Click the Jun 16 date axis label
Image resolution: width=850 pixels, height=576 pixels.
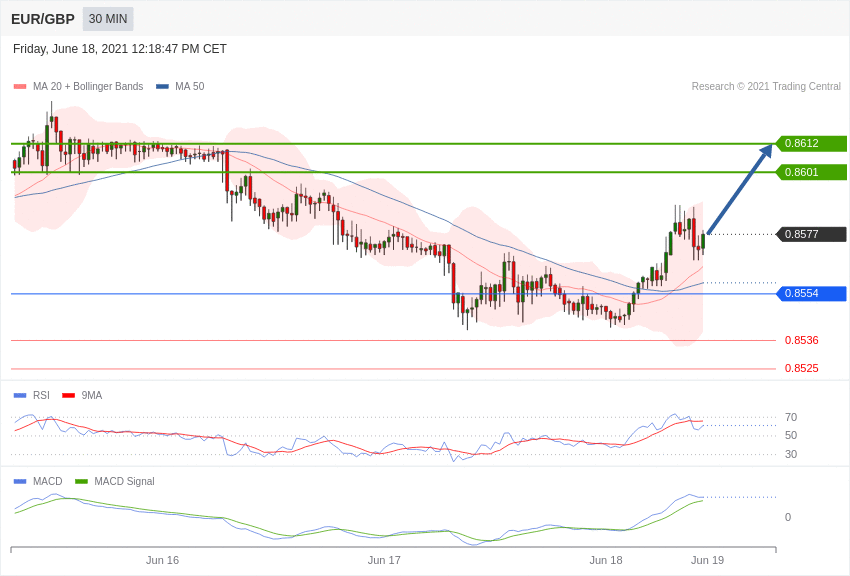[x=162, y=560]
